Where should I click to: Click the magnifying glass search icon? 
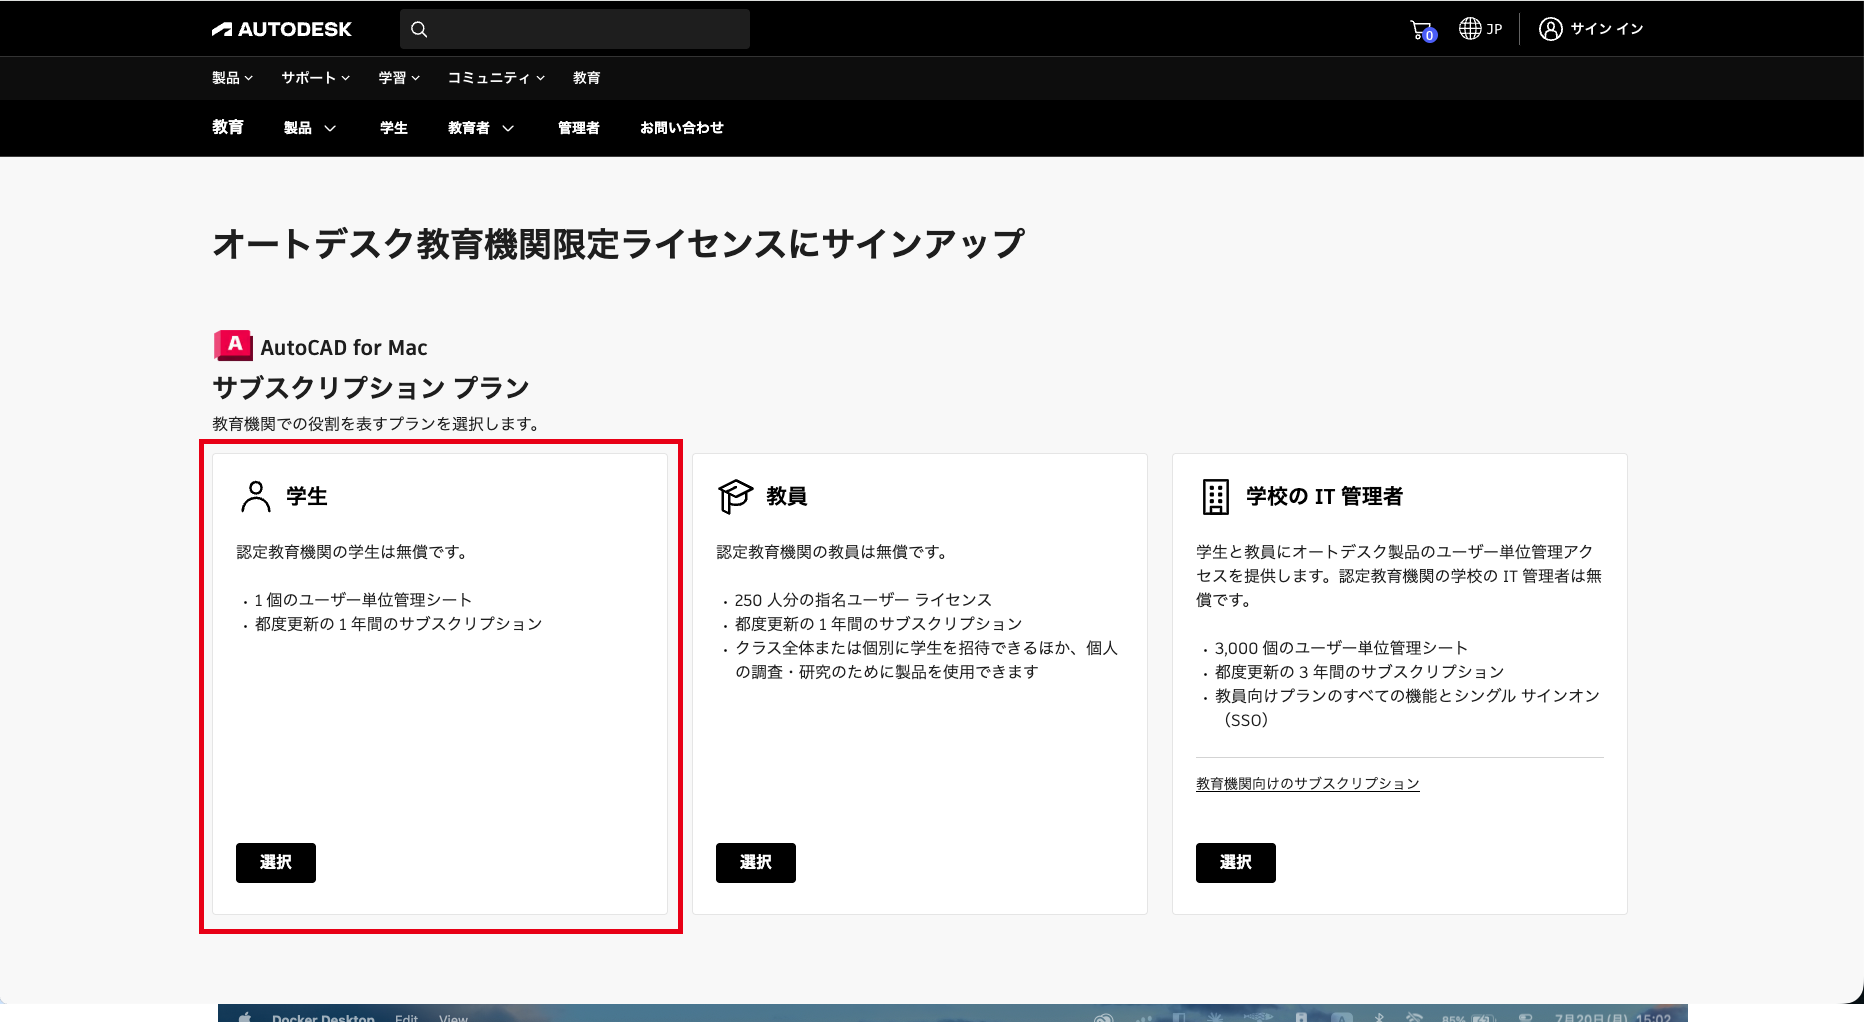[x=419, y=29]
